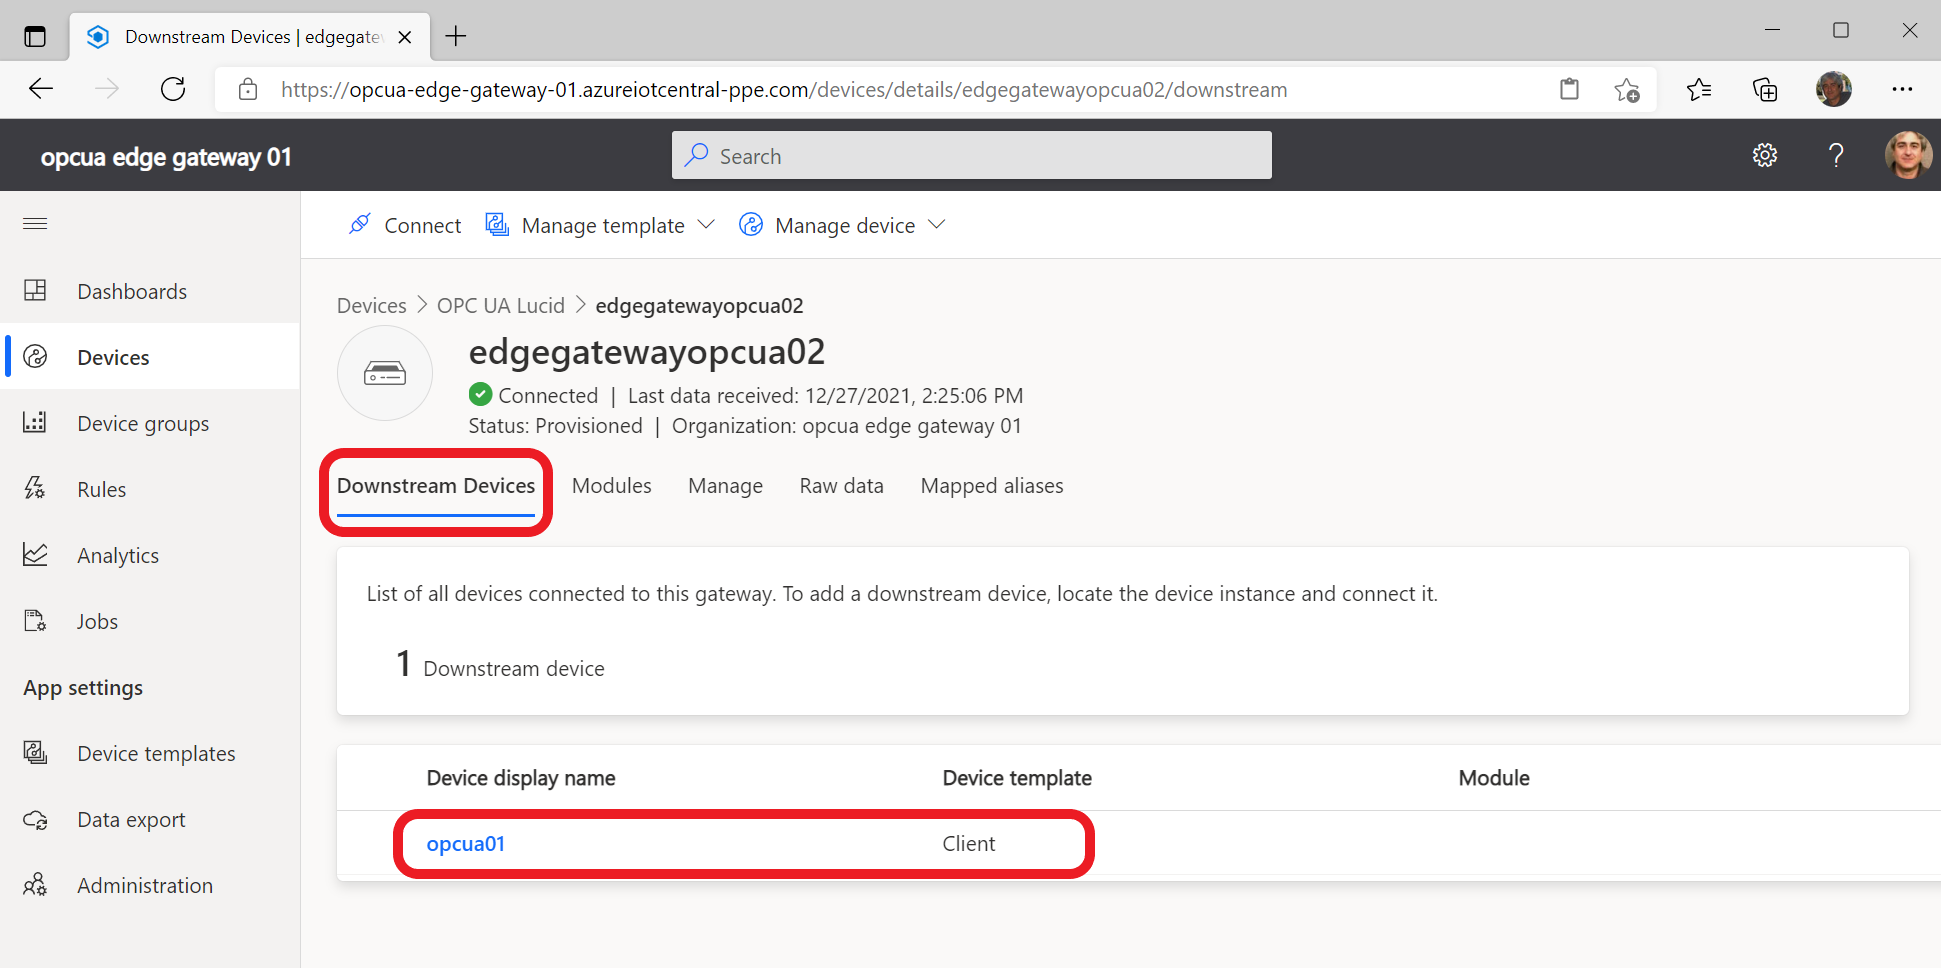1941x968 pixels.
Task: Click the browser address bar URL
Action: coord(784,90)
